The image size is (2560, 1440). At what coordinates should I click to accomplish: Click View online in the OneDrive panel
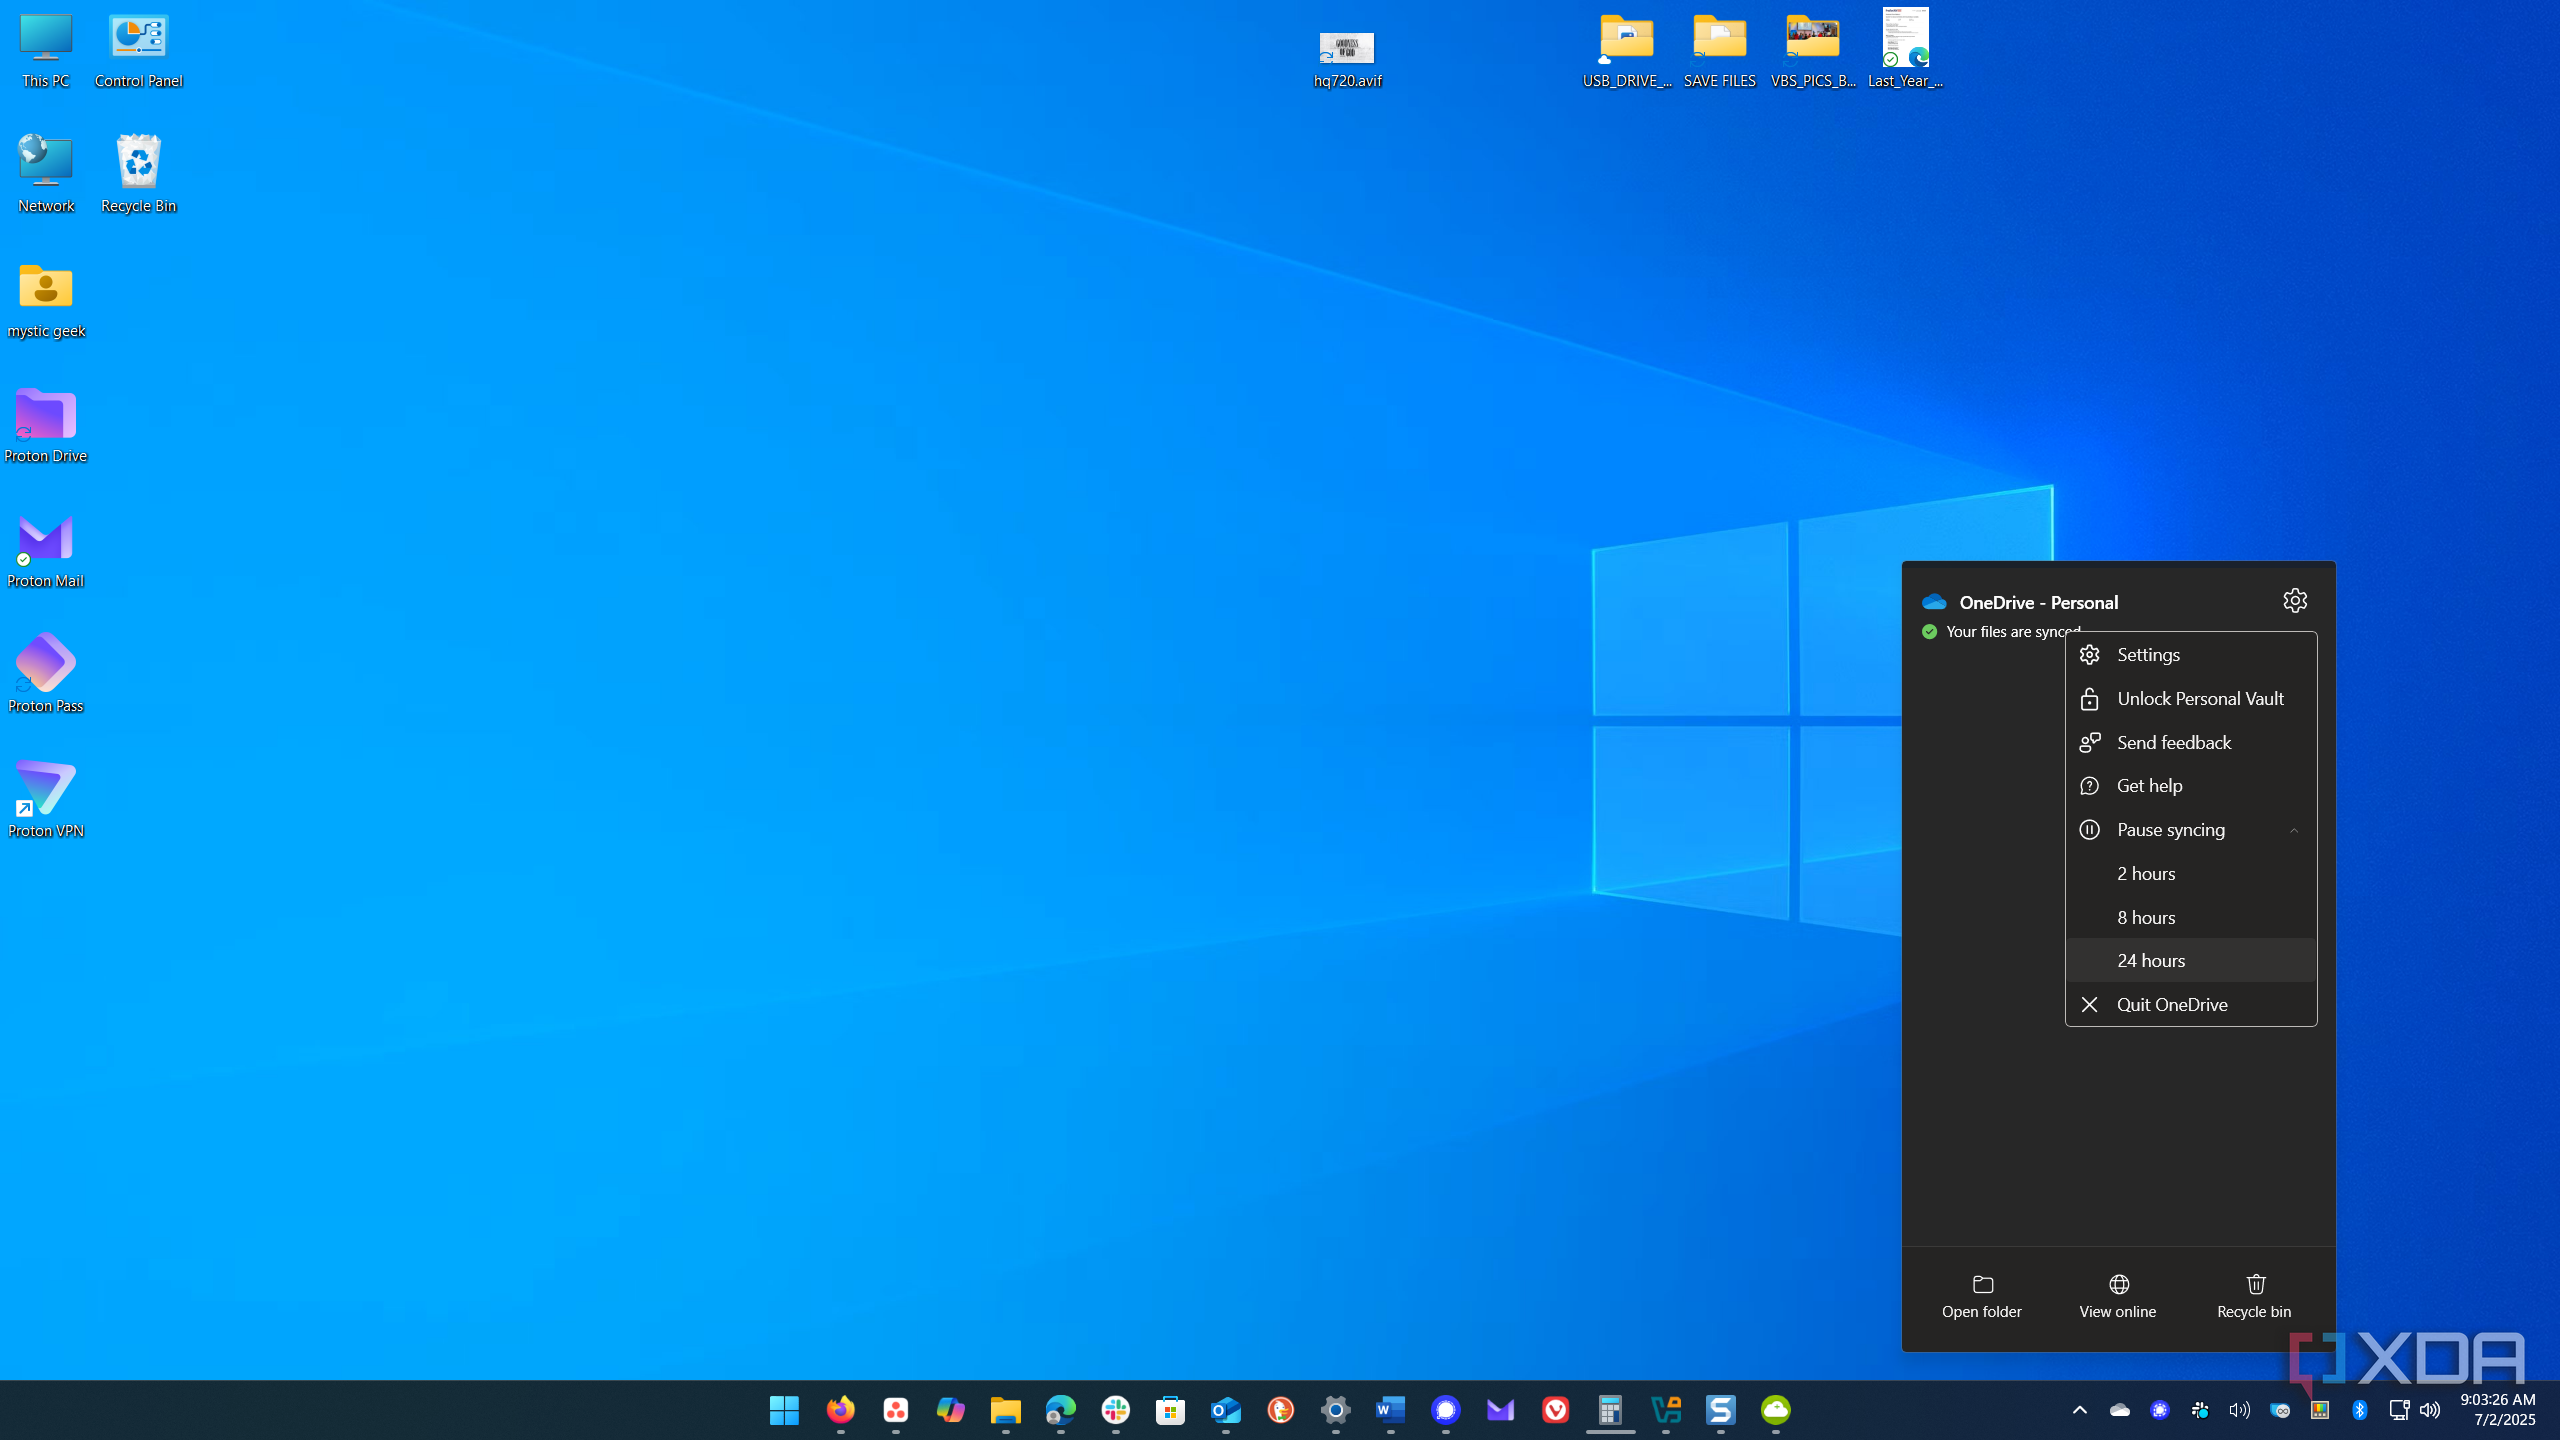(2118, 1296)
